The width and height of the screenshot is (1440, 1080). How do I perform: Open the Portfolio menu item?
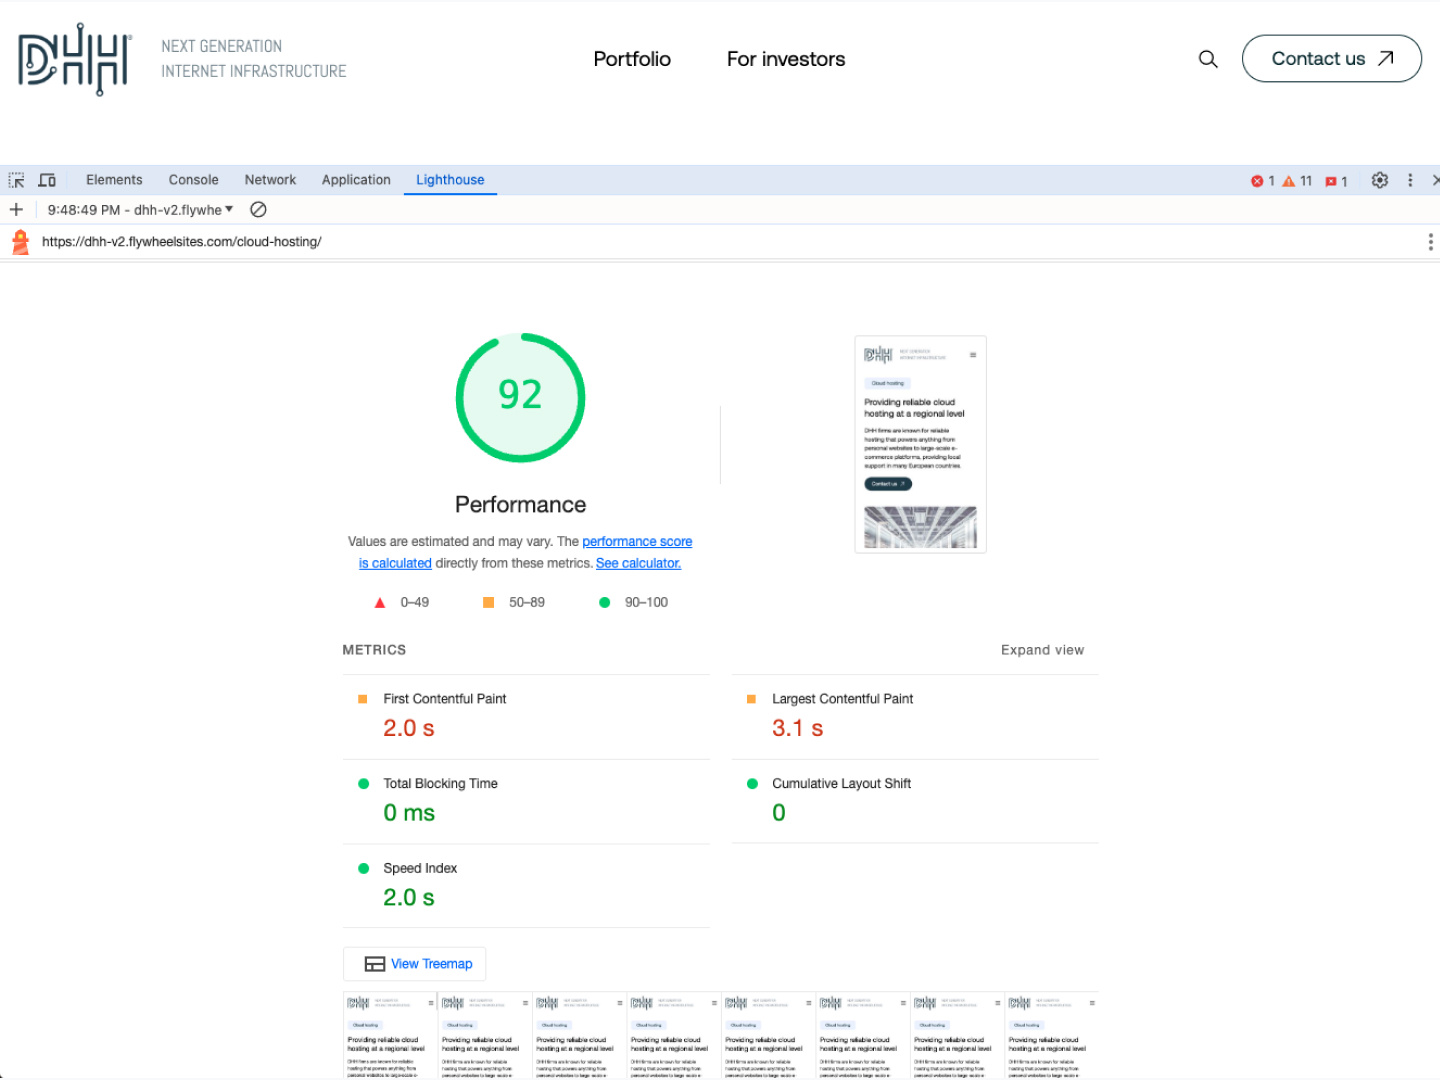point(632,59)
